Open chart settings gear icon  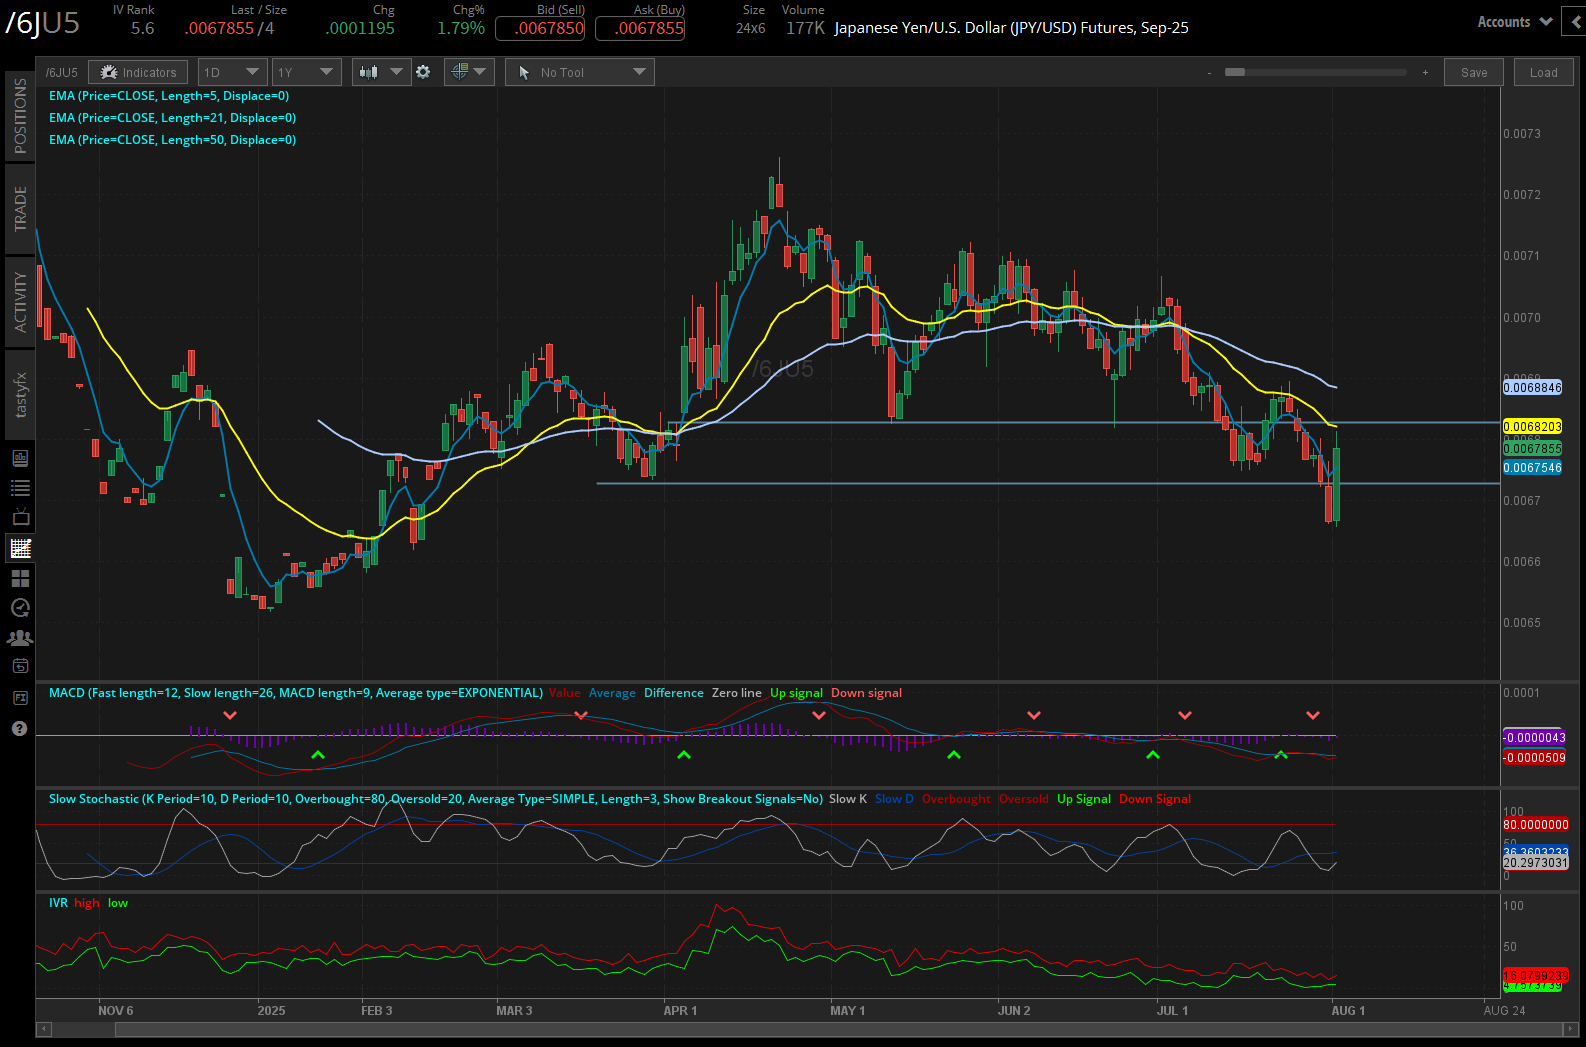point(423,72)
